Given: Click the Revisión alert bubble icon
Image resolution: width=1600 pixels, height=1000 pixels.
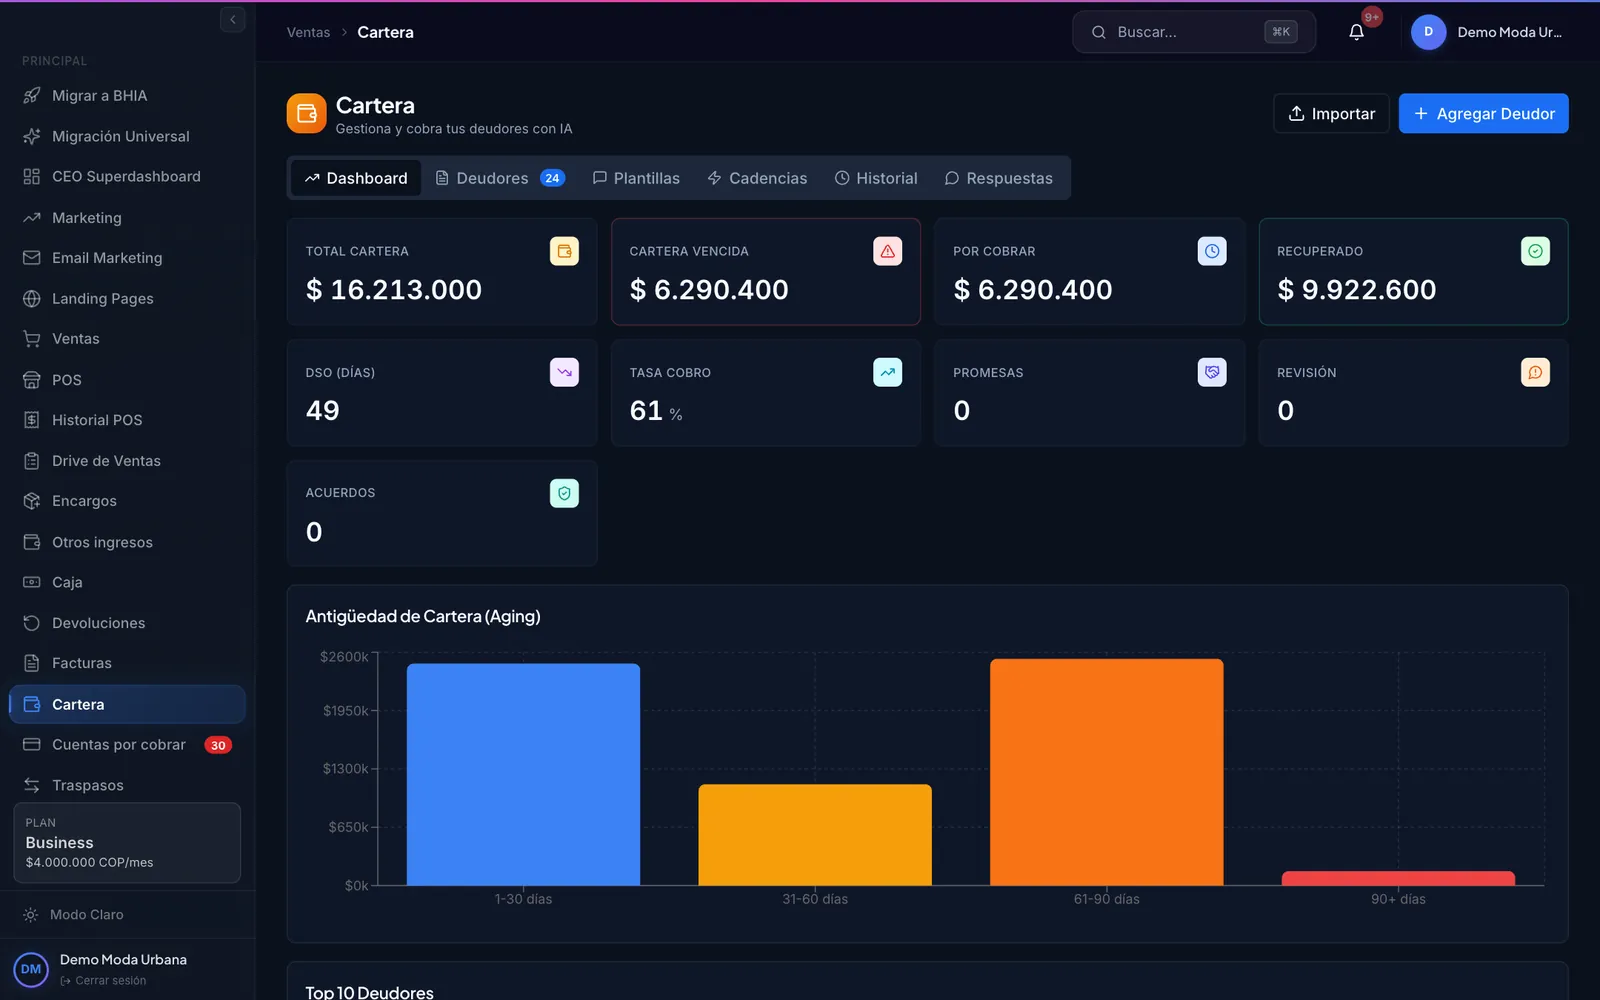Looking at the screenshot, I should [x=1535, y=372].
